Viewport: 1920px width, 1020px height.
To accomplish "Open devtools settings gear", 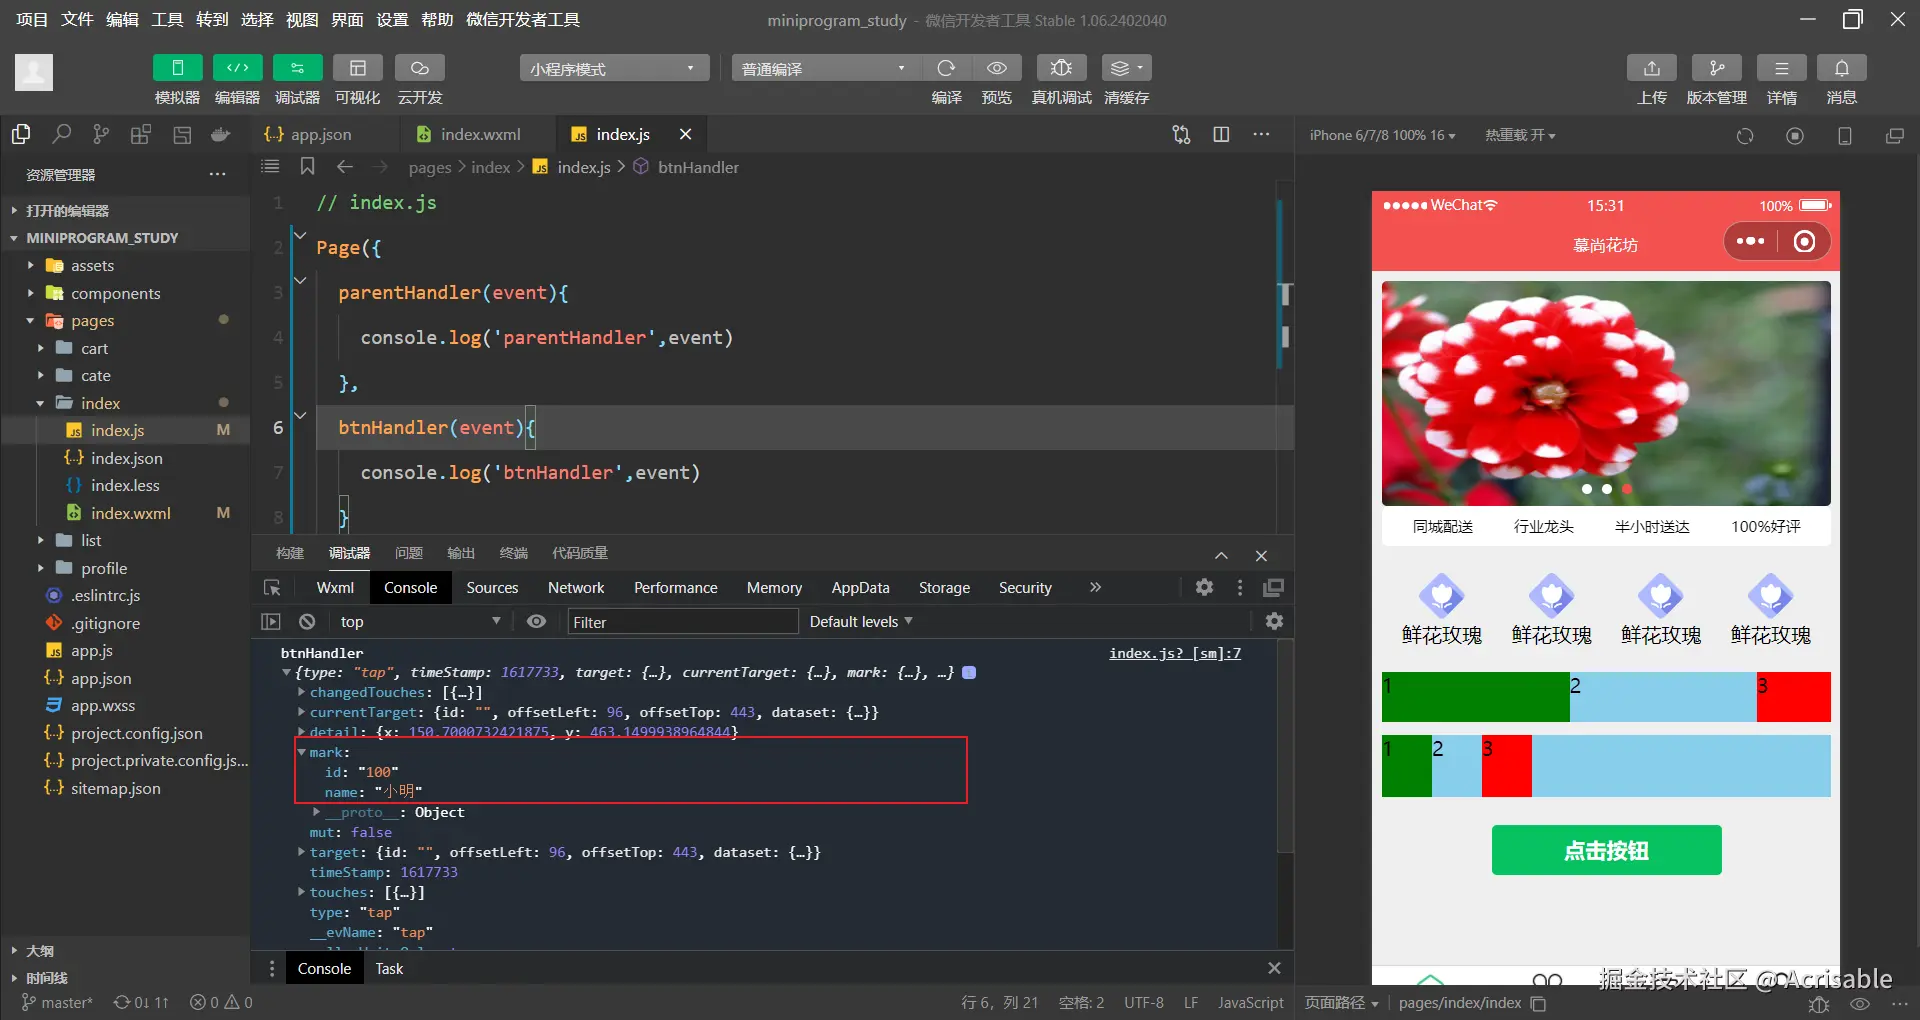I will (x=1204, y=588).
